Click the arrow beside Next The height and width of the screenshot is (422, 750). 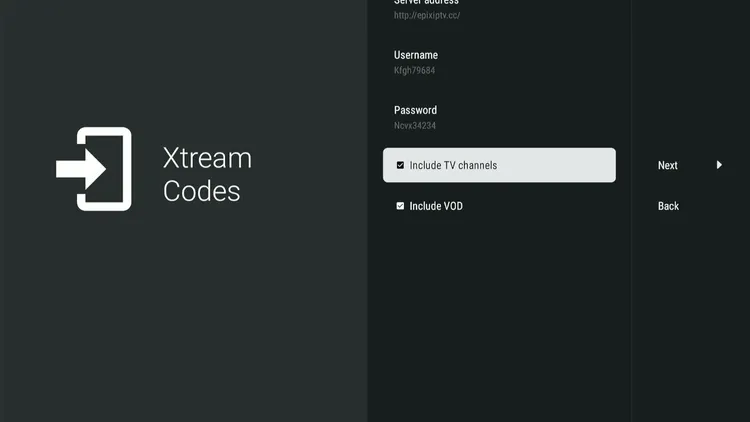coord(719,165)
